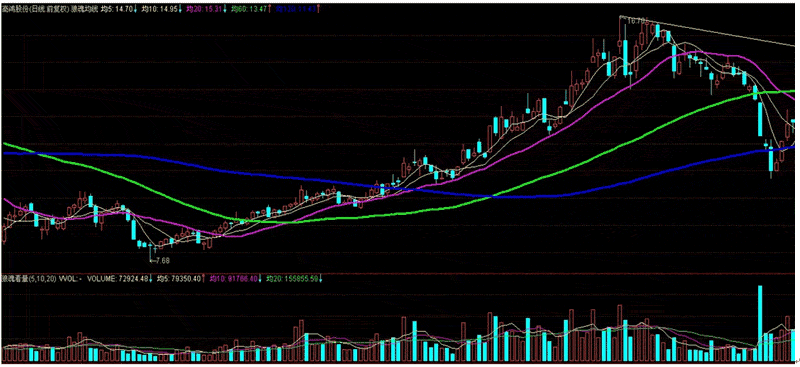Click the down arrow next to 均5: 14.70

click(135, 9)
